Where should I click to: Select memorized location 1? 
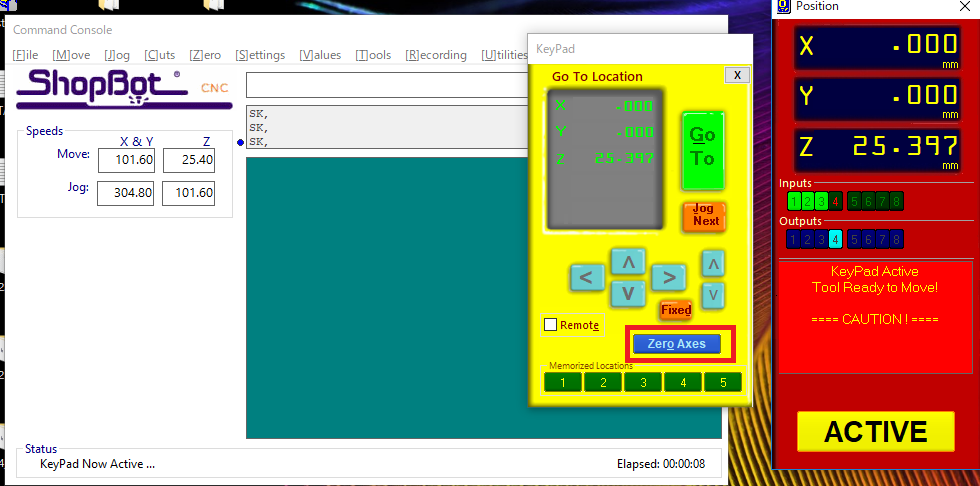[562, 382]
